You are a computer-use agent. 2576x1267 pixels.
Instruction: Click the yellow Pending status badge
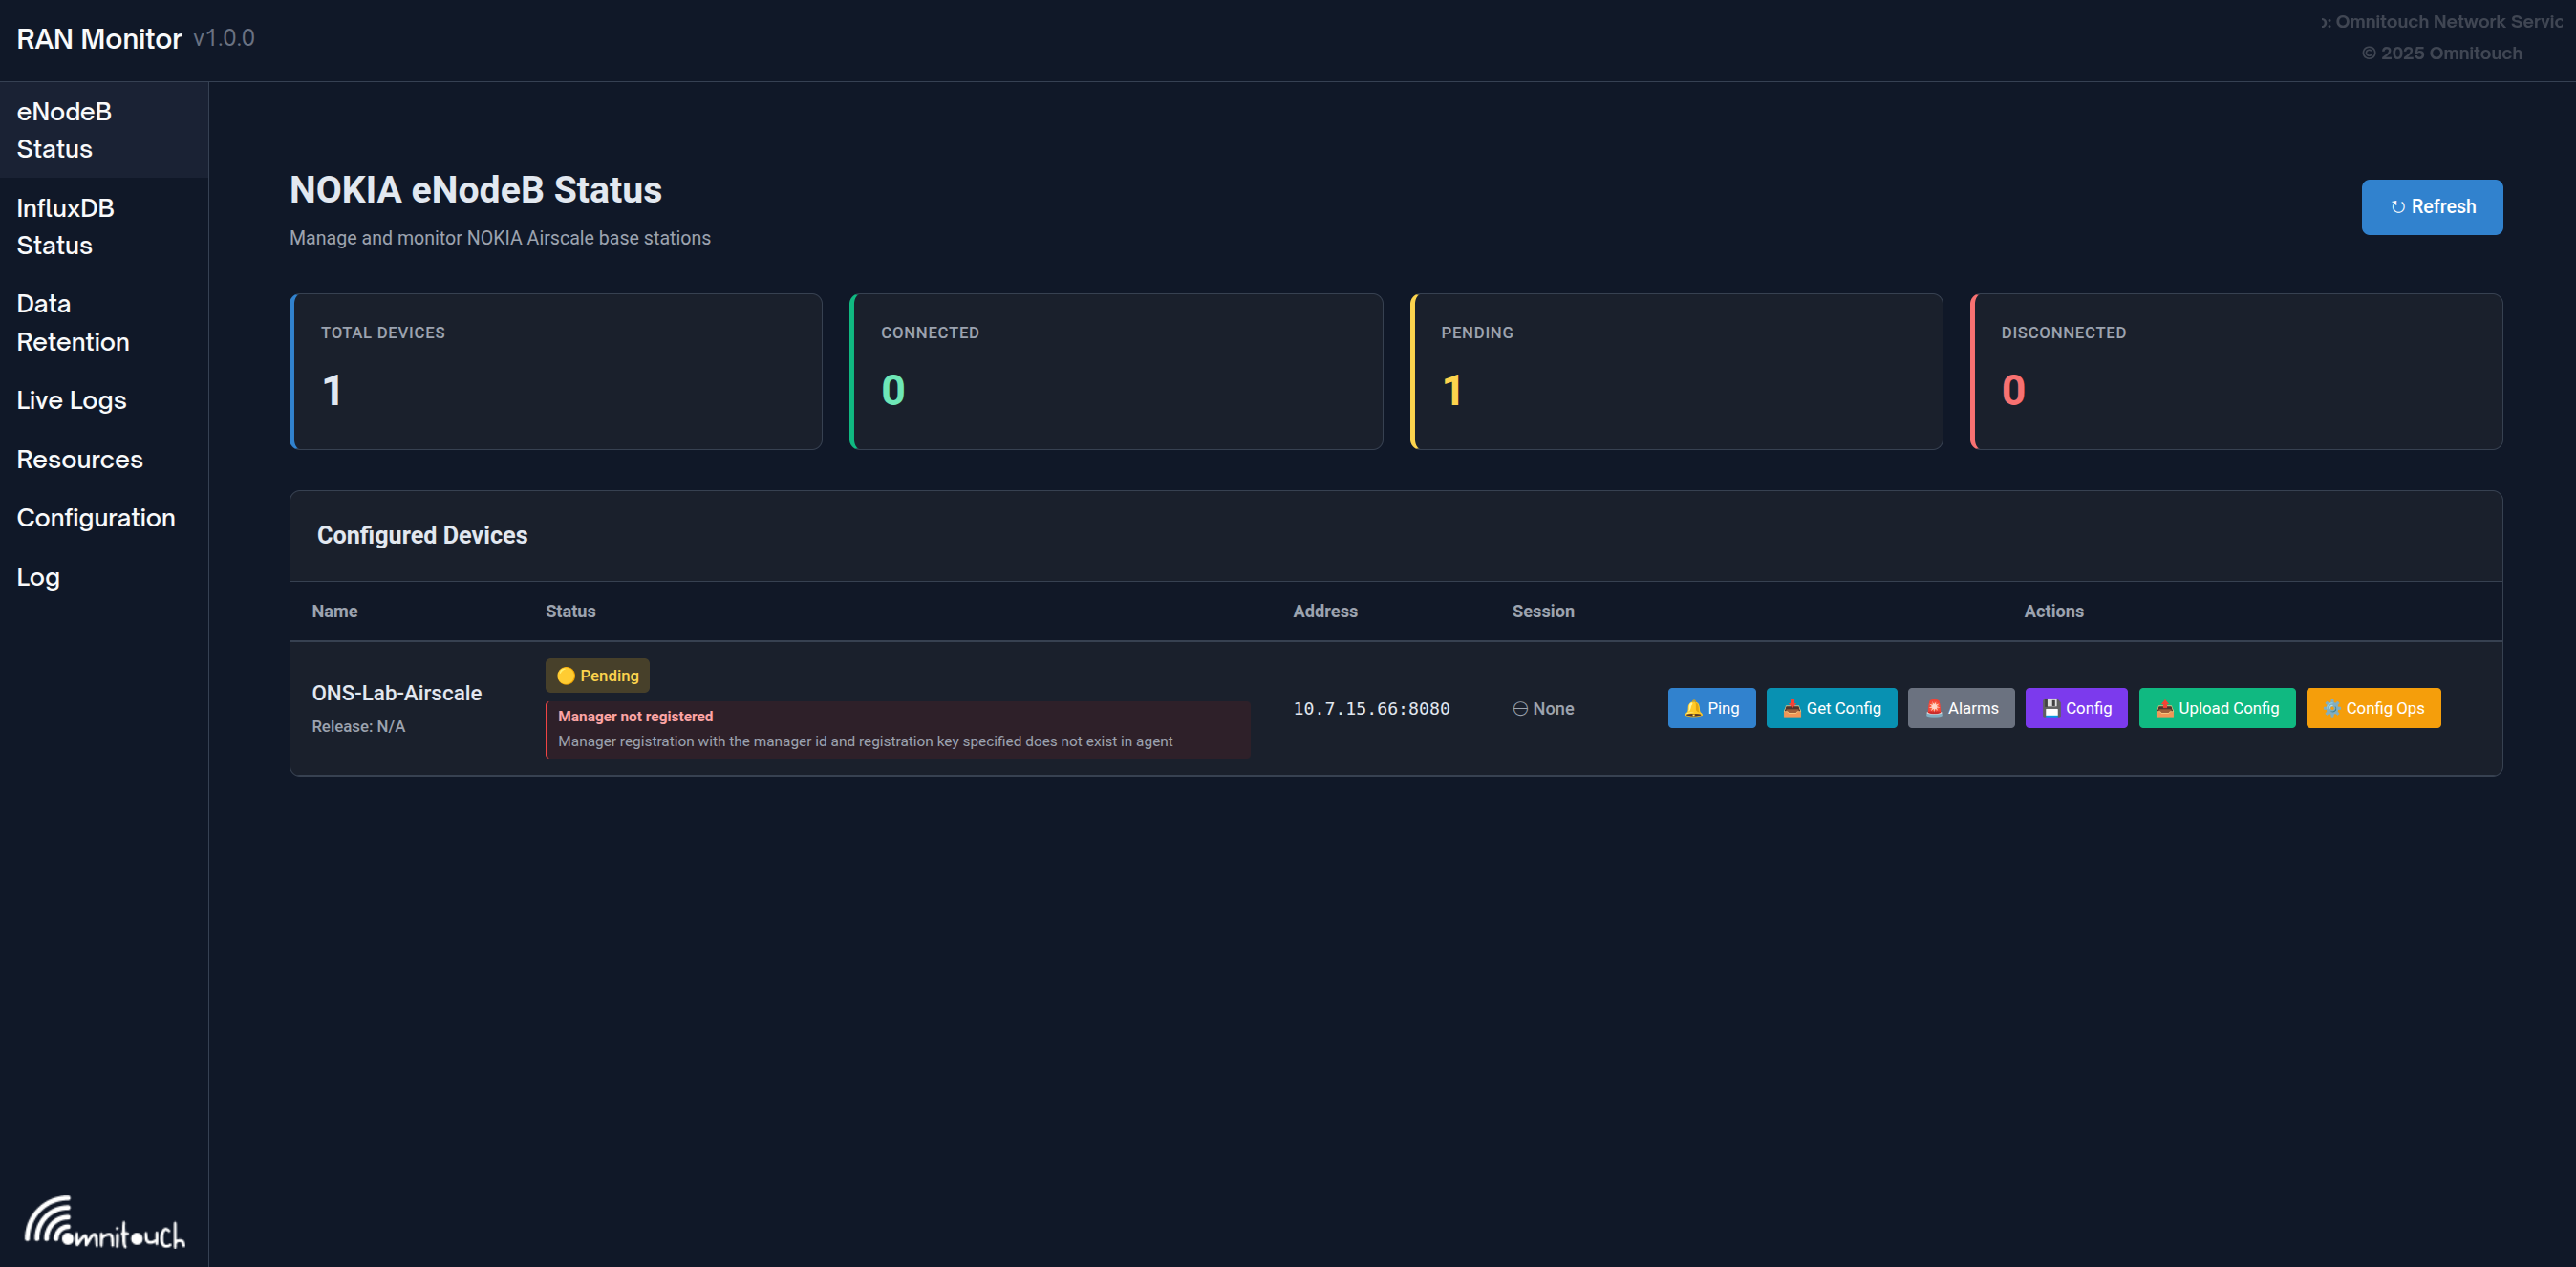coord(597,675)
